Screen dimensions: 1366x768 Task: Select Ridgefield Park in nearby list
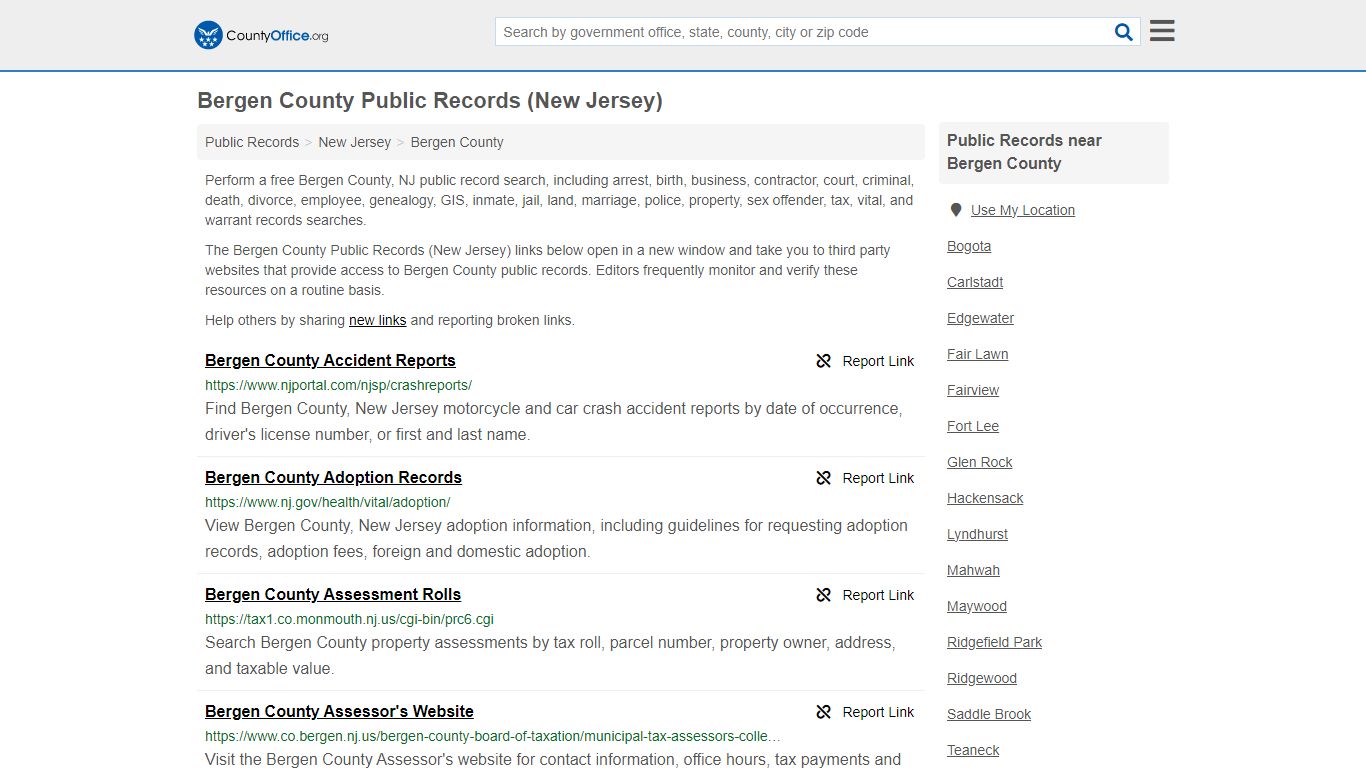click(994, 642)
